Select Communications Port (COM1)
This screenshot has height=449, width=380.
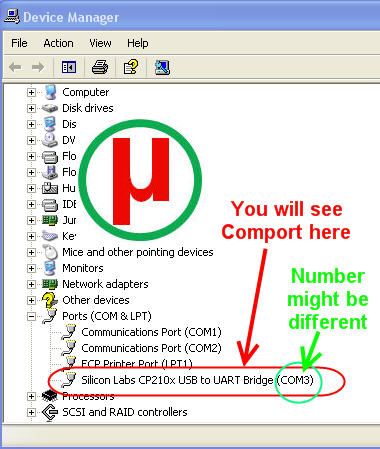[151, 332]
